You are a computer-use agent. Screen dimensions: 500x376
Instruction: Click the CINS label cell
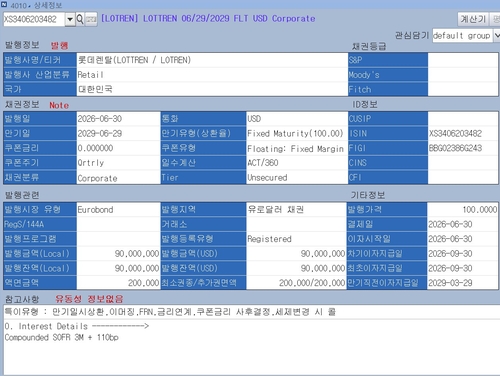388,163
